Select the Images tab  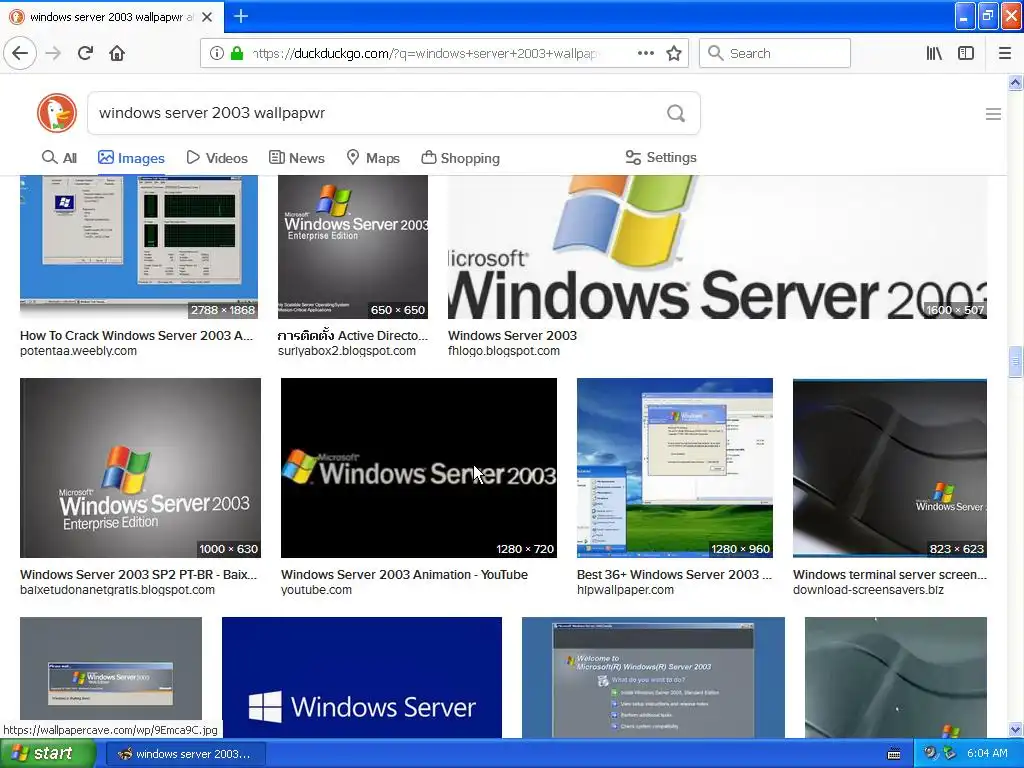point(131,158)
